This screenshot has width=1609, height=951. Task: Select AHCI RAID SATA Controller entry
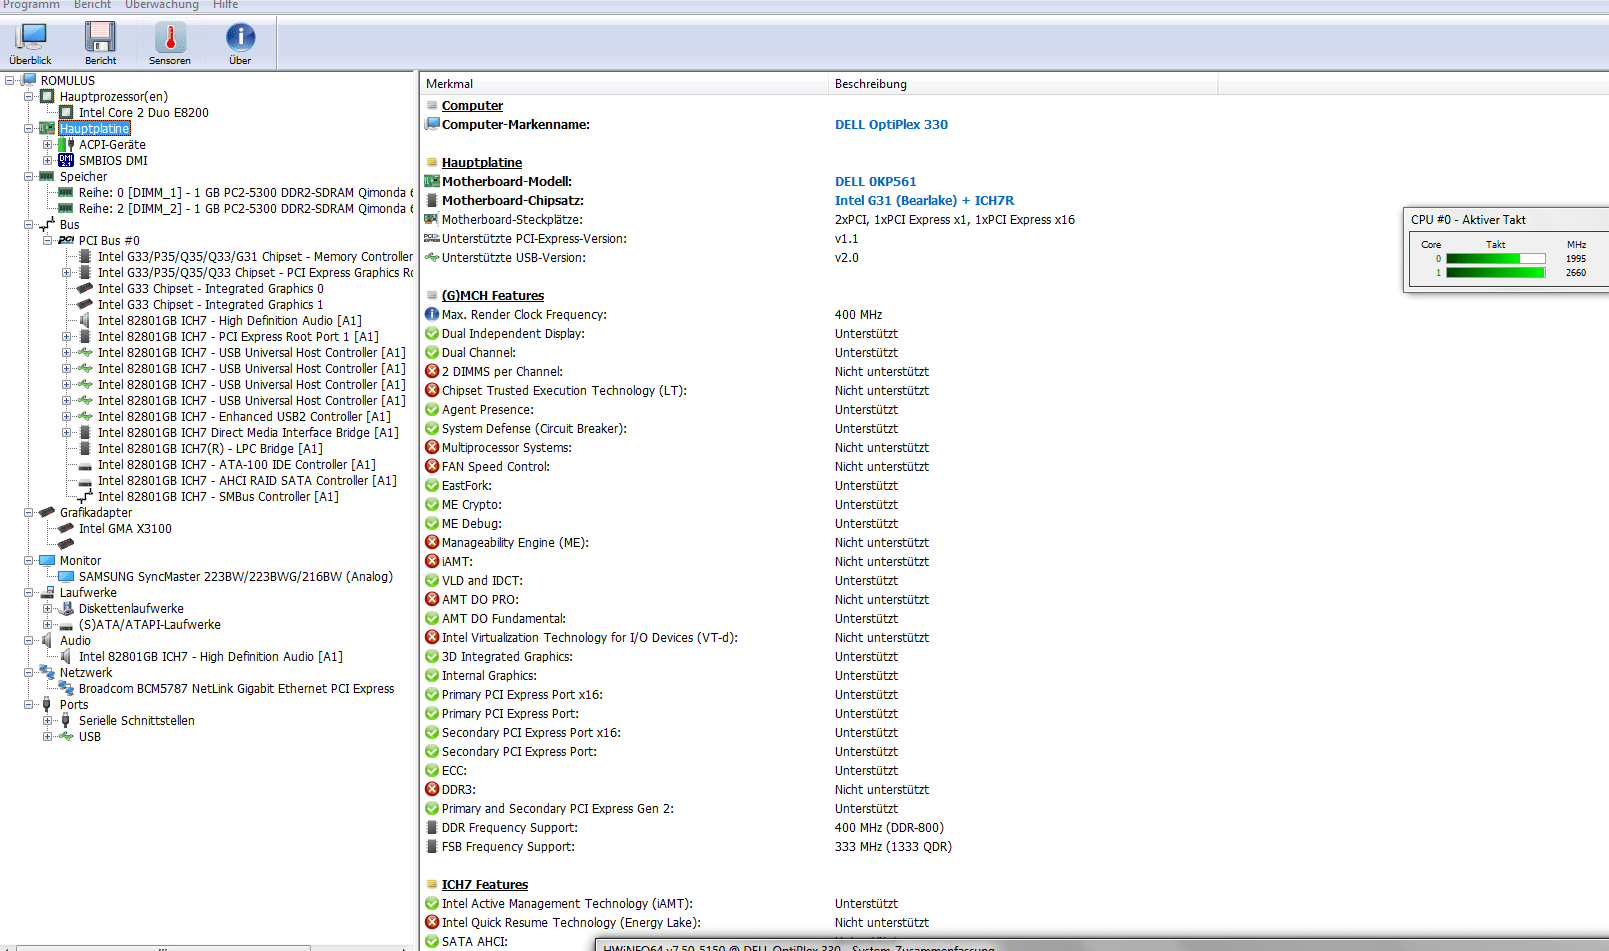click(x=247, y=480)
